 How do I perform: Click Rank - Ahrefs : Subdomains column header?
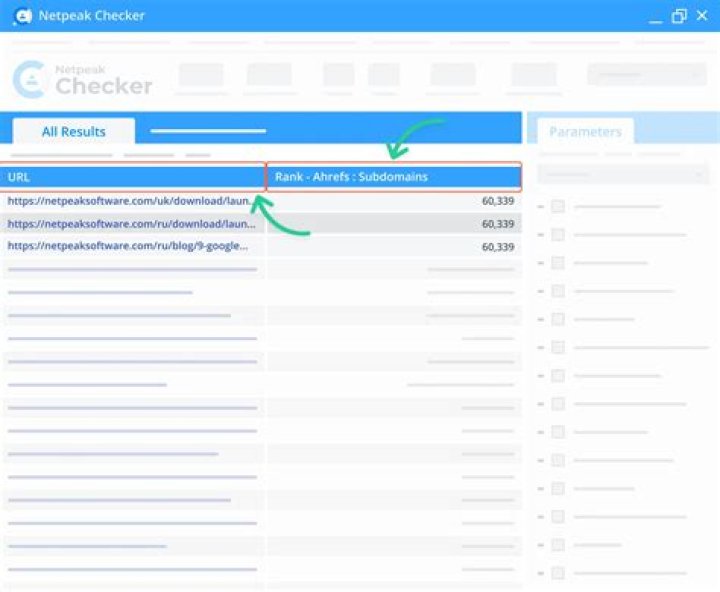coord(393,177)
